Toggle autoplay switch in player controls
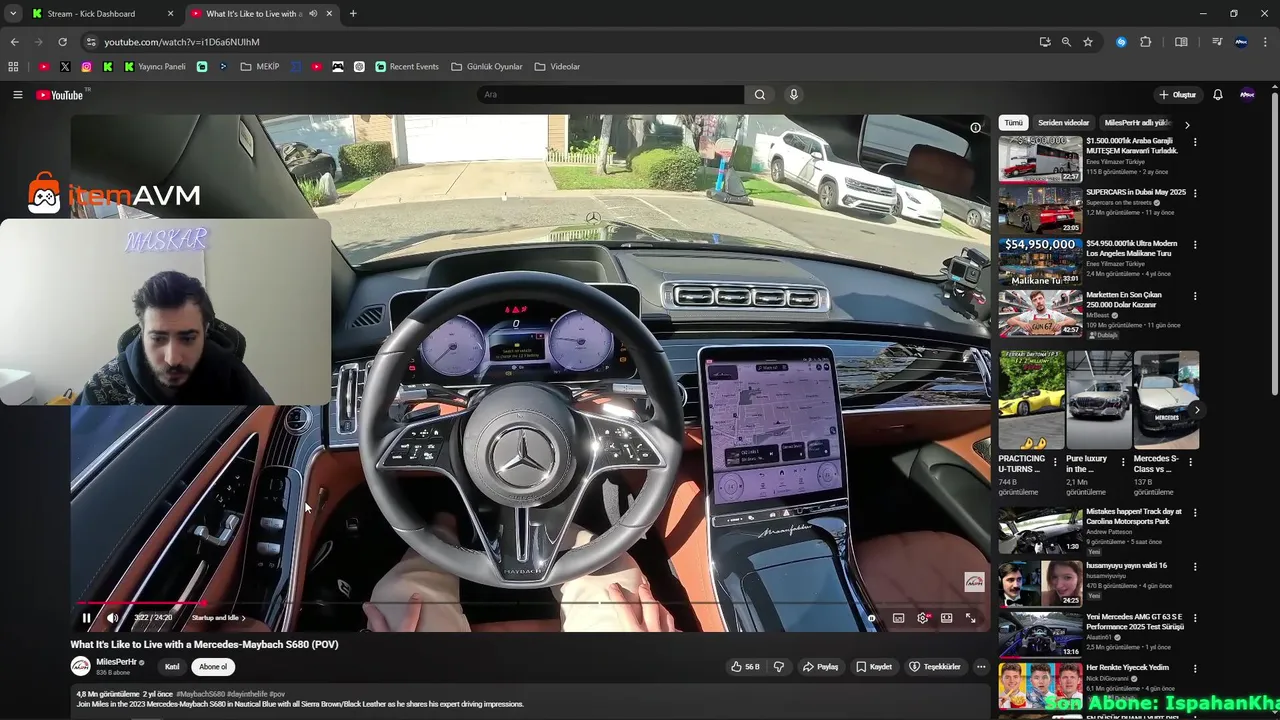 point(869,618)
